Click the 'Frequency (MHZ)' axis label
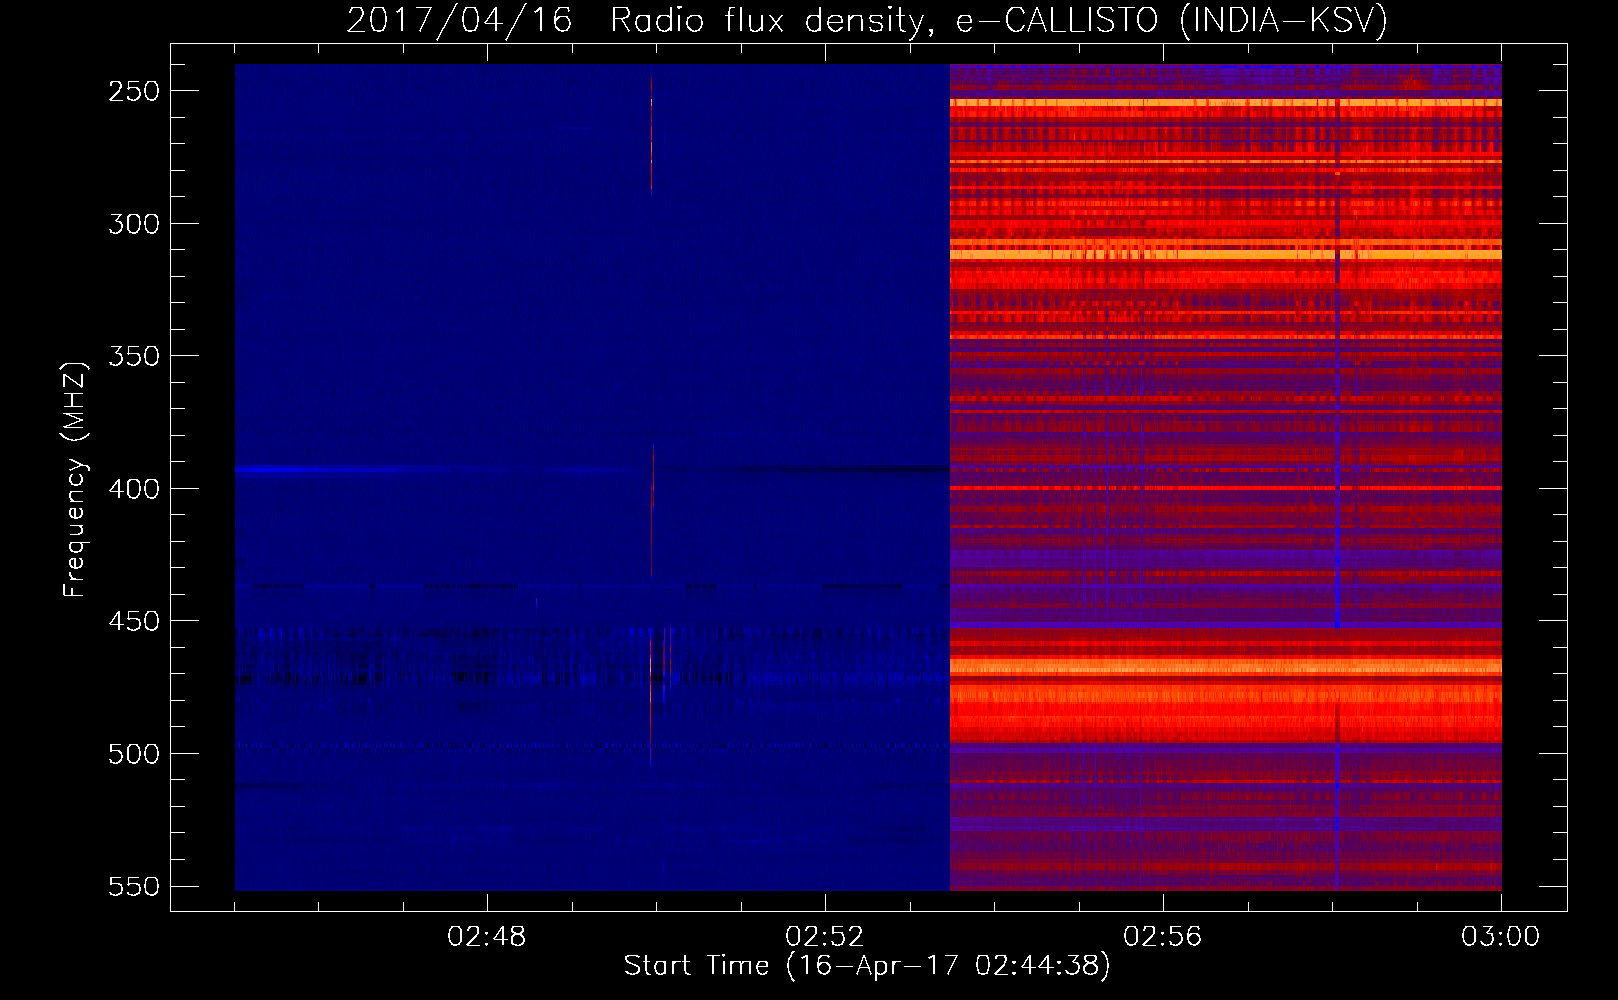This screenshot has width=1618, height=1000. coord(74,479)
